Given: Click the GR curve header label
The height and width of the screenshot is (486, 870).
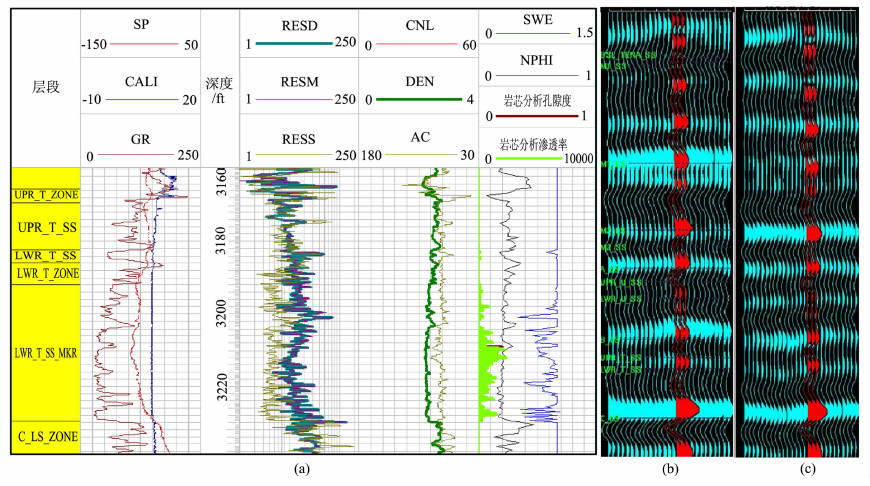Looking at the screenshot, I should (139, 134).
